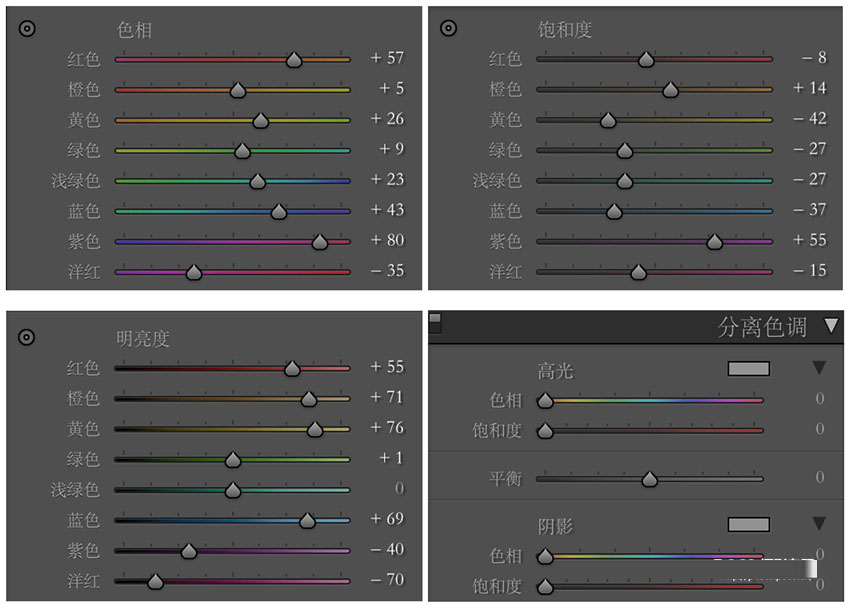Click the 分离色调 panel title
Image resolution: width=850 pixels, height=608 pixels.
point(761,327)
